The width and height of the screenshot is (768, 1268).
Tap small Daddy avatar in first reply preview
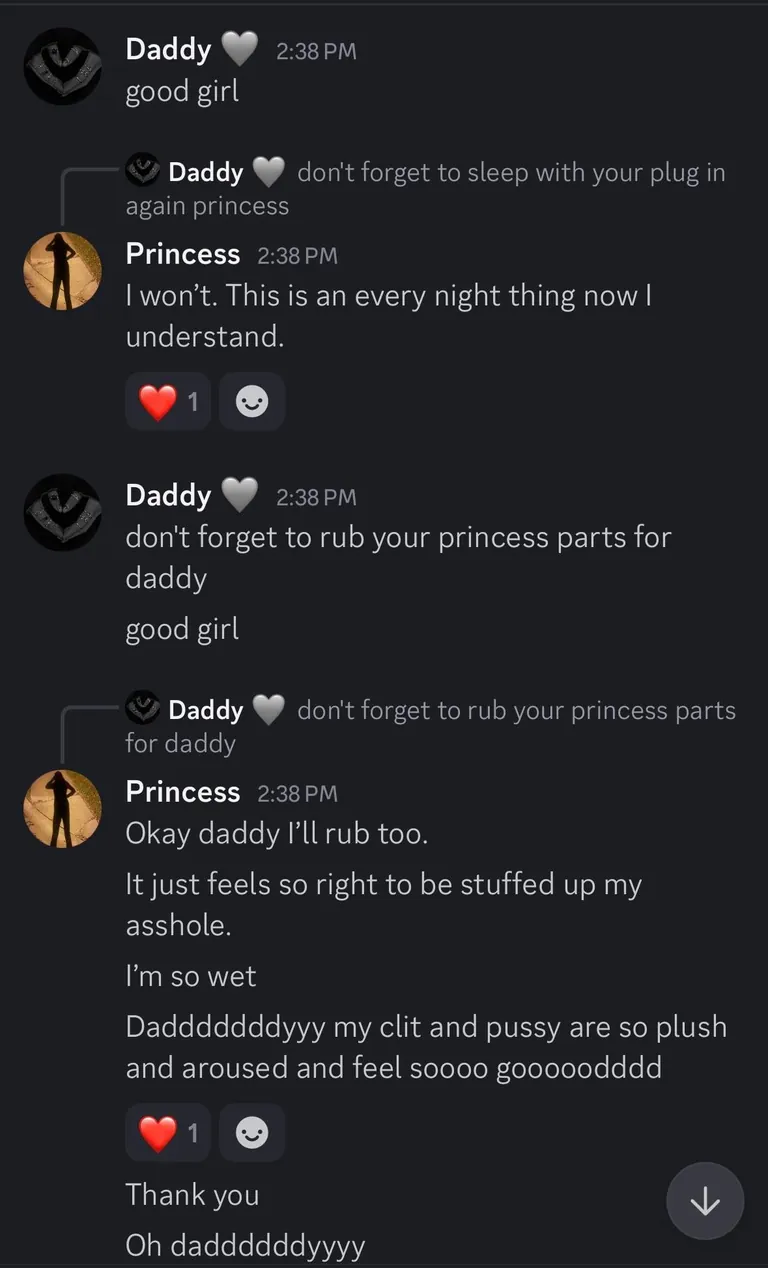(143, 171)
